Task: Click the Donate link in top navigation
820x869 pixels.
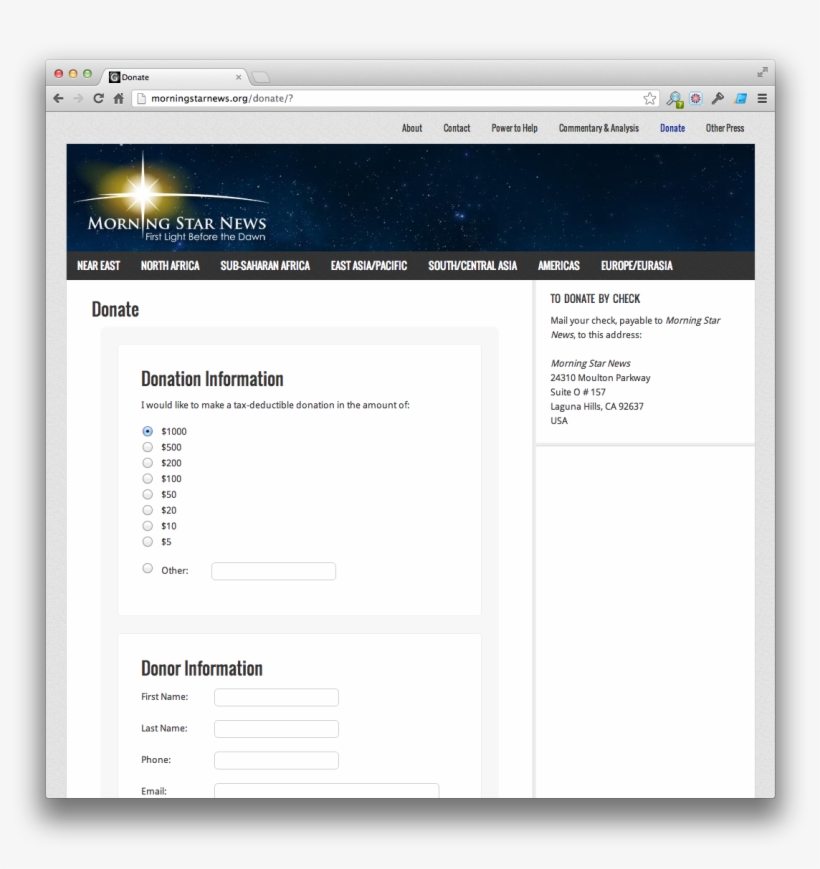Action: (672, 128)
